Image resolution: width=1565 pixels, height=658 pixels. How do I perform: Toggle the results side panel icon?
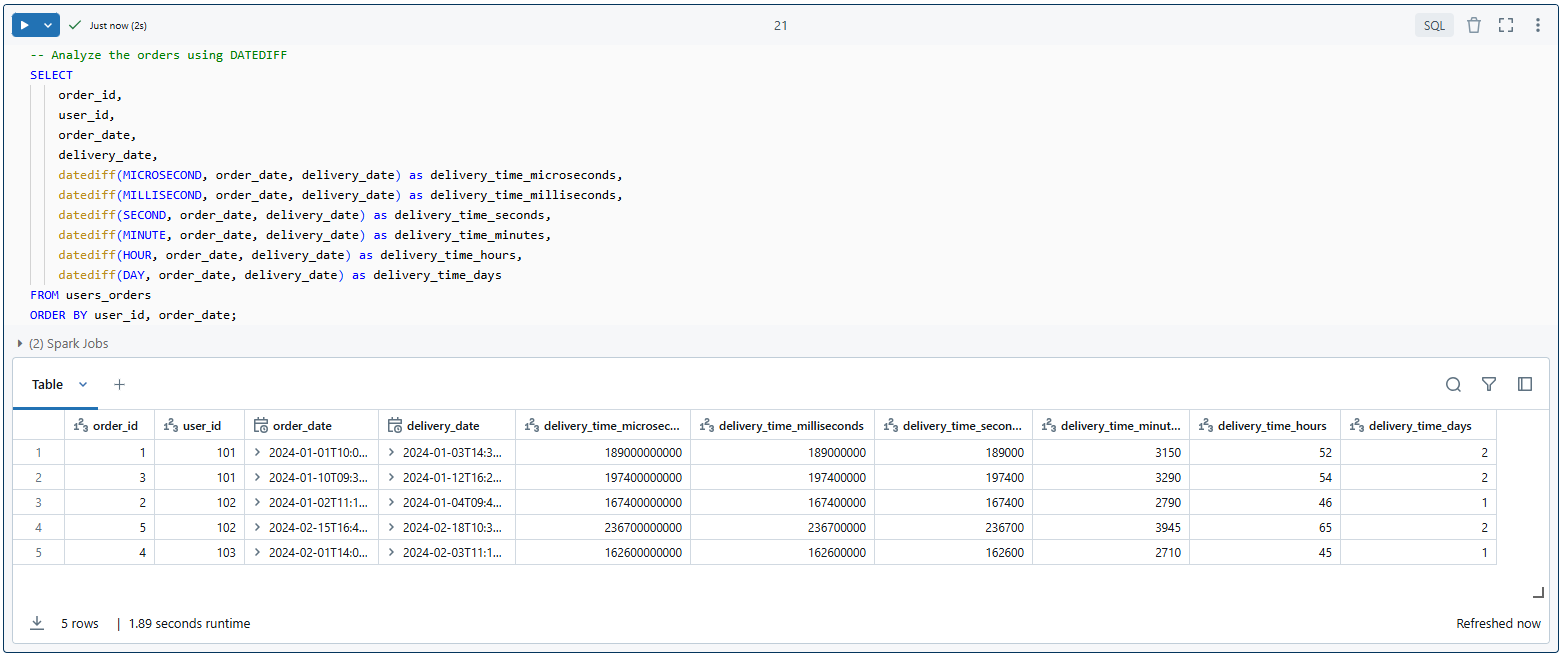point(1524,384)
